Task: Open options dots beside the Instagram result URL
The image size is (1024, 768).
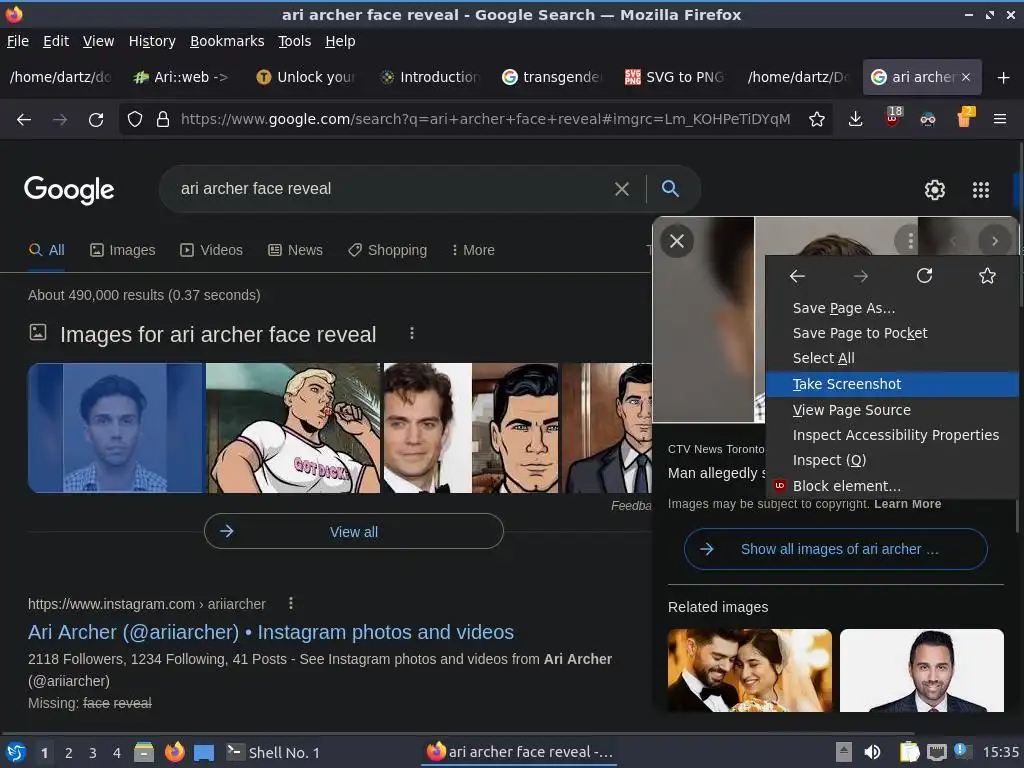Action: tap(291, 603)
